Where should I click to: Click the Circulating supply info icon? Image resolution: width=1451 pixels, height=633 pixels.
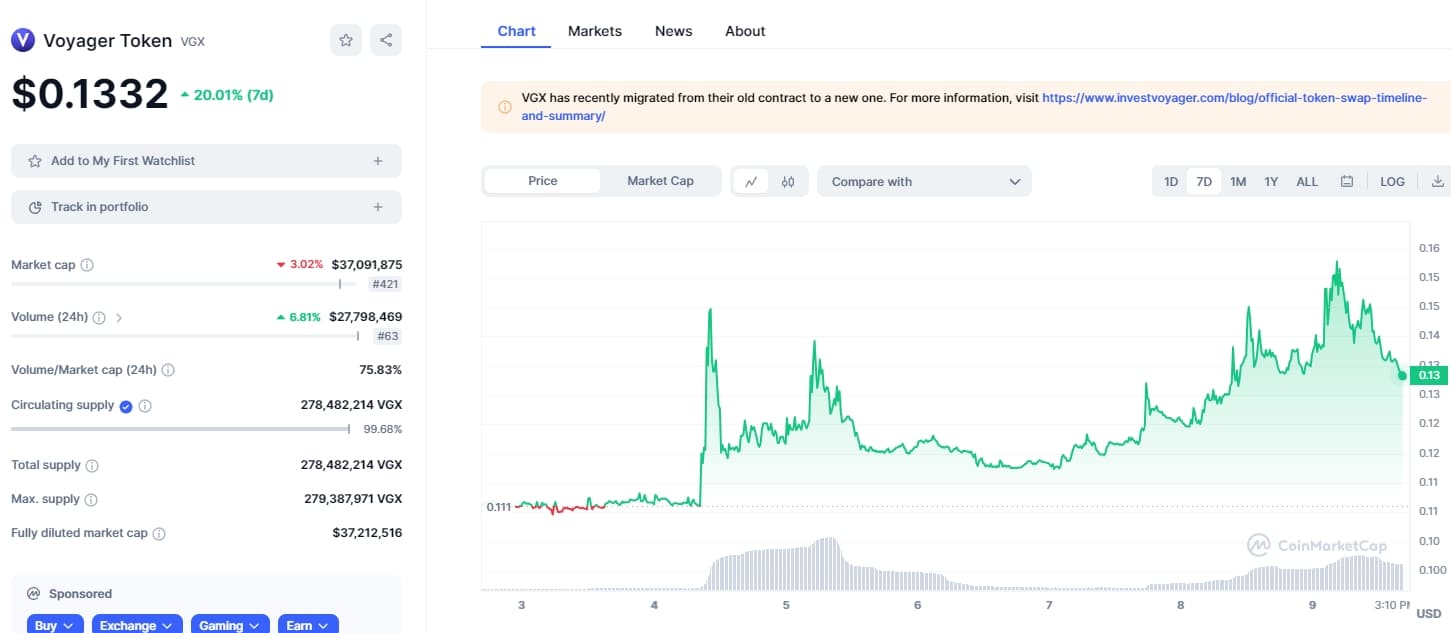pyautogui.click(x=145, y=406)
